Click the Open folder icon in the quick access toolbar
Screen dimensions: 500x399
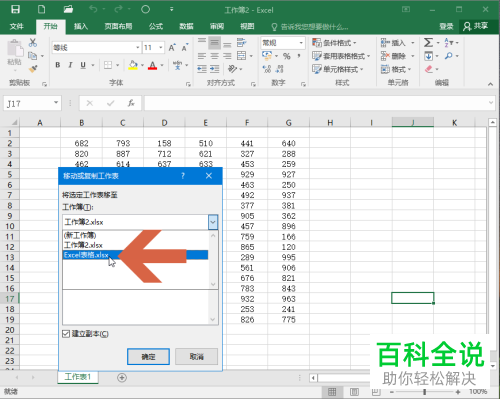tap(68, 9)
